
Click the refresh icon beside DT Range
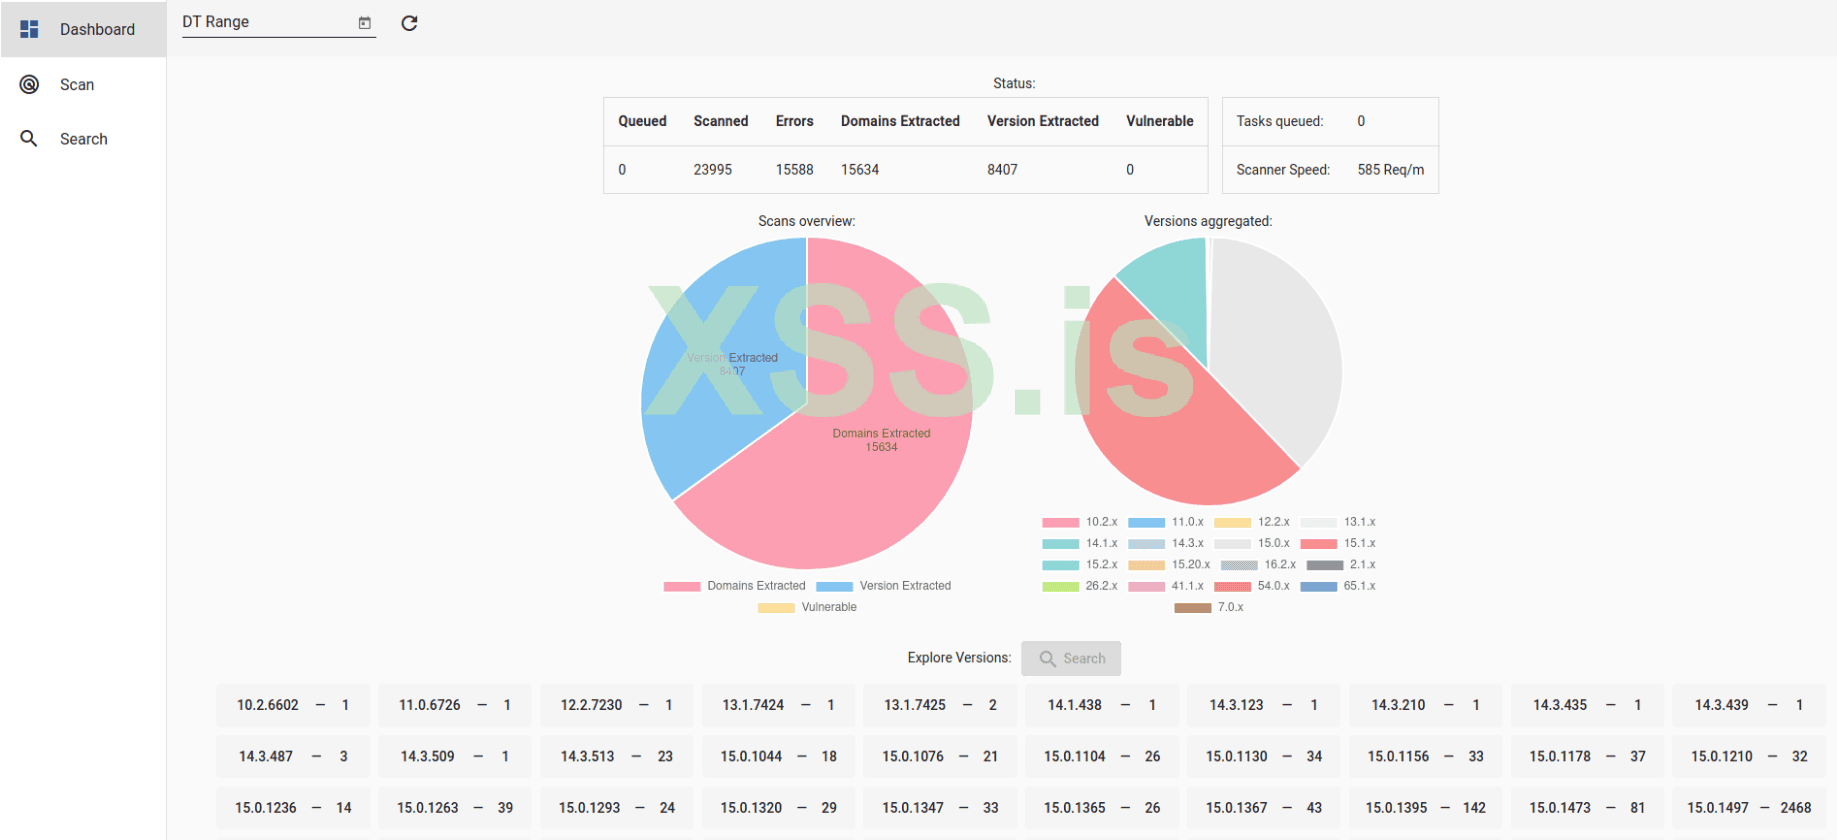coord(409,23)
